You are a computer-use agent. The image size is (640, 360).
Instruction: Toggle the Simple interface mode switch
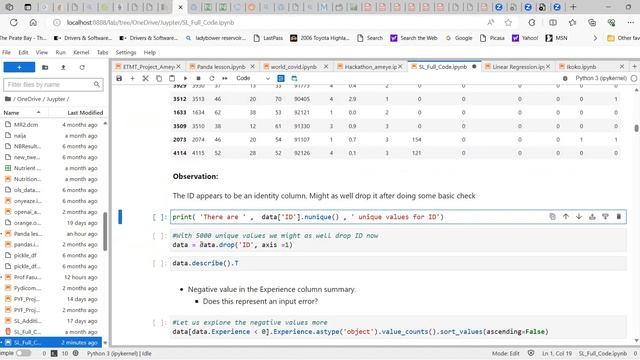[23, 353]
